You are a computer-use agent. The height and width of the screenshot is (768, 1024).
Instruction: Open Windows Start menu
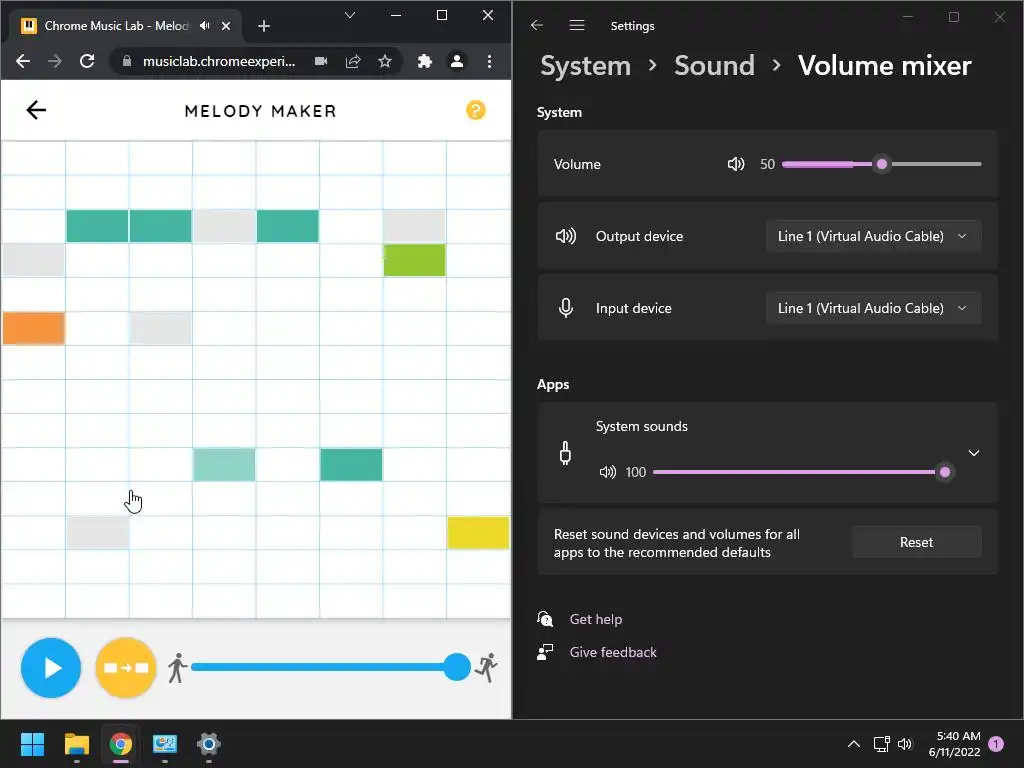pyautogui.click(x=32, y=744)
